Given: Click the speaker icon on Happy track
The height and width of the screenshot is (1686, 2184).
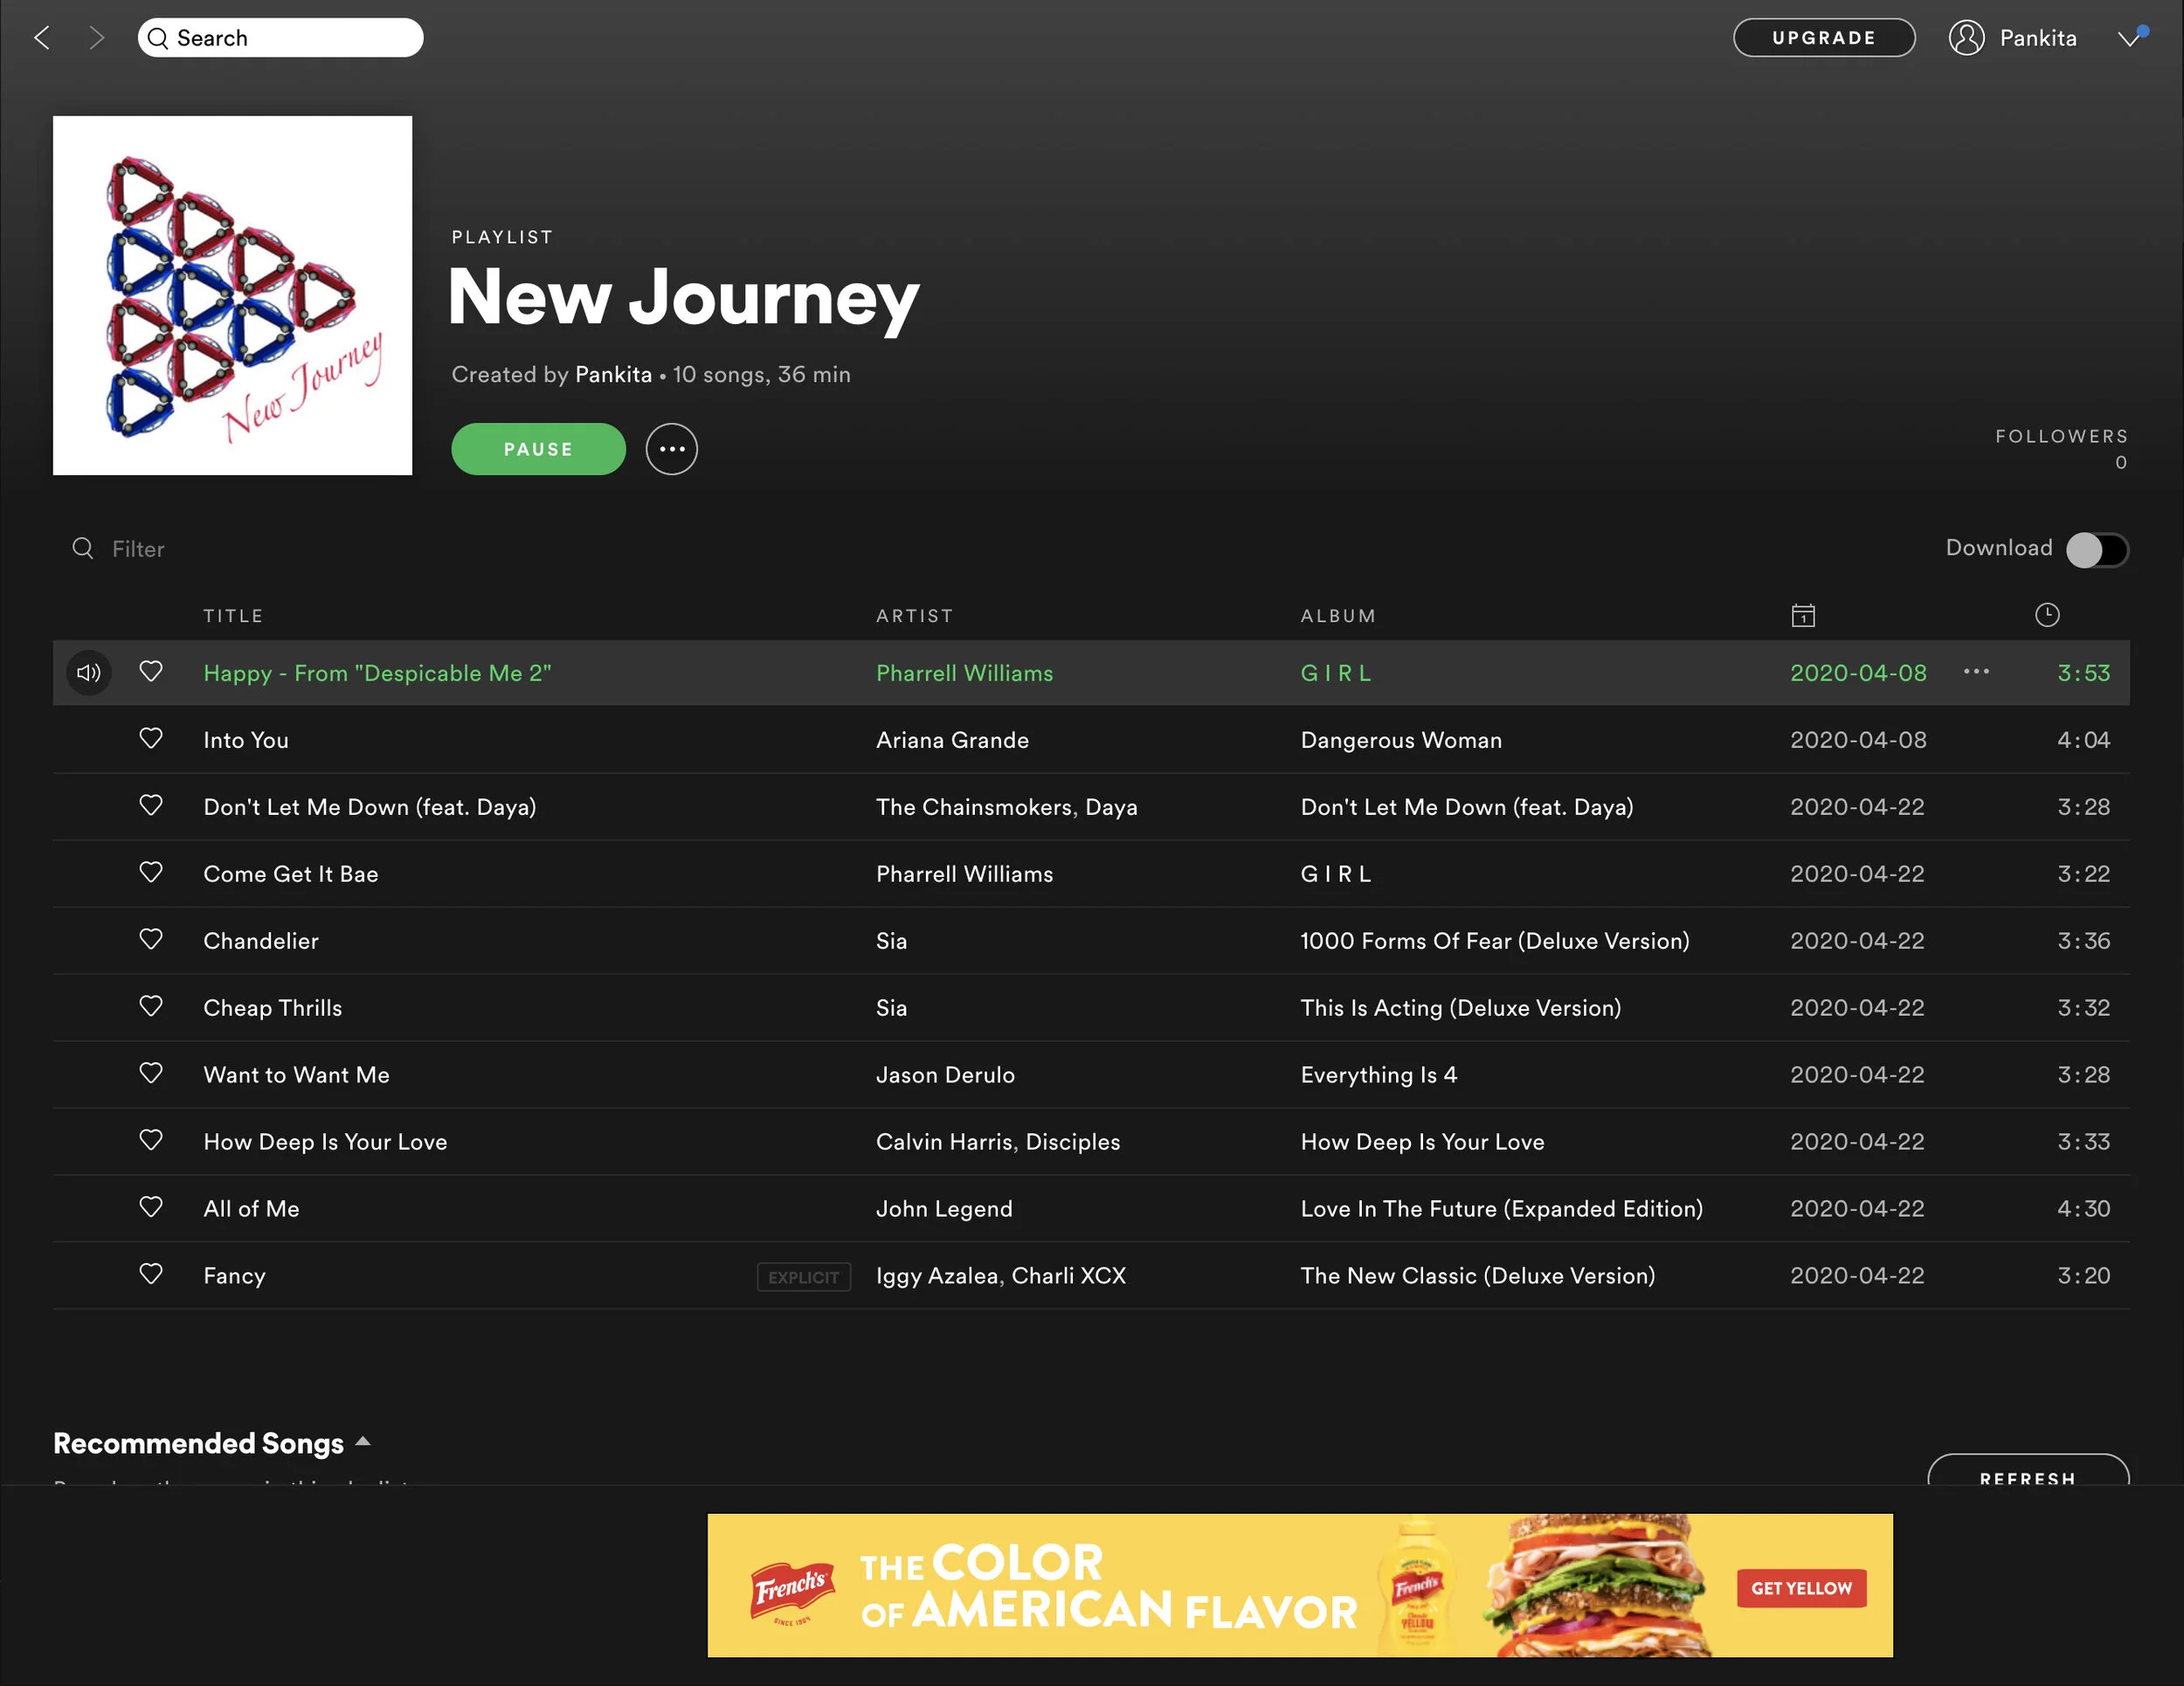Looking at the screenshot, I should tap(89, 673).
